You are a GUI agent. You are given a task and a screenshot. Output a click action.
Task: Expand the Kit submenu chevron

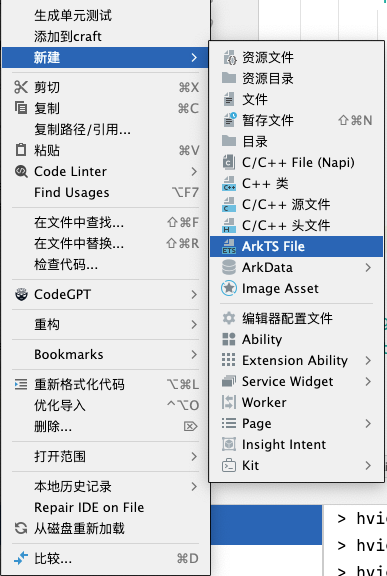[368, 465]
